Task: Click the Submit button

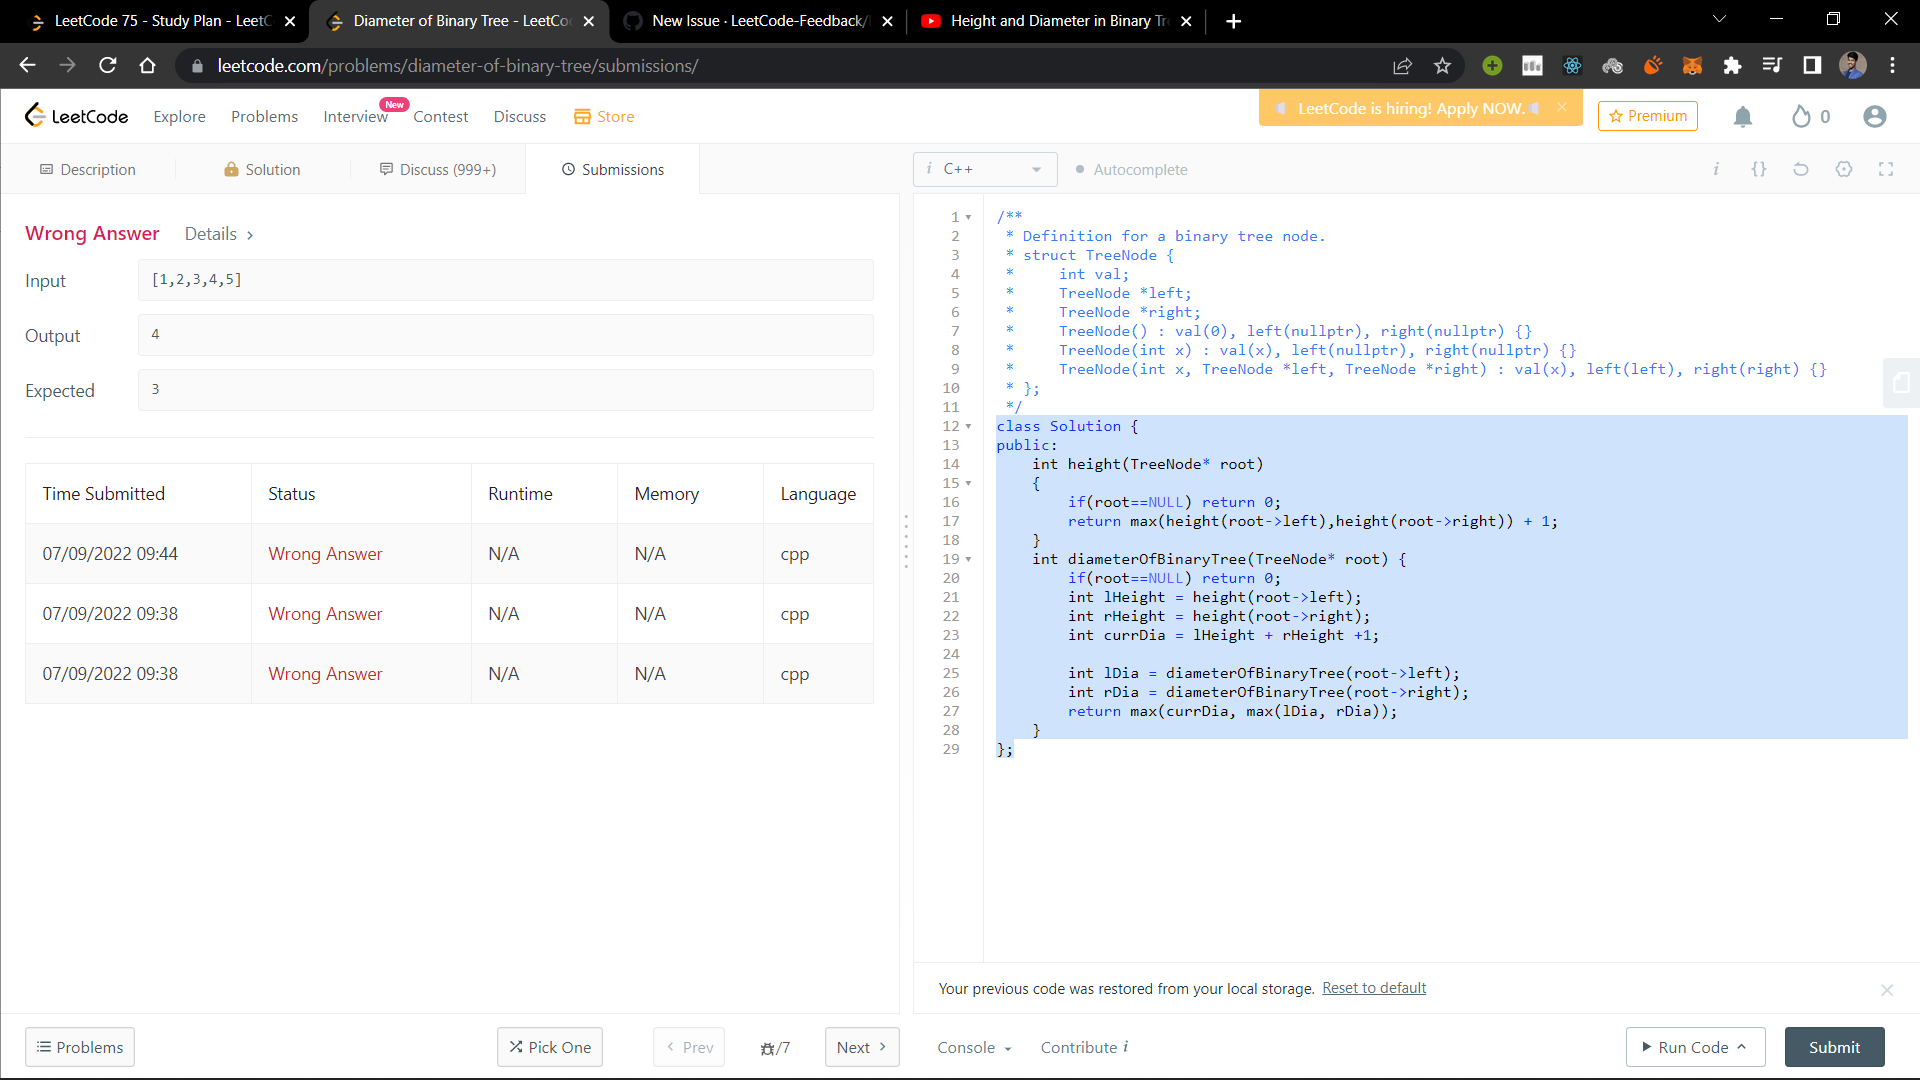Action: pos(1834,1047)
